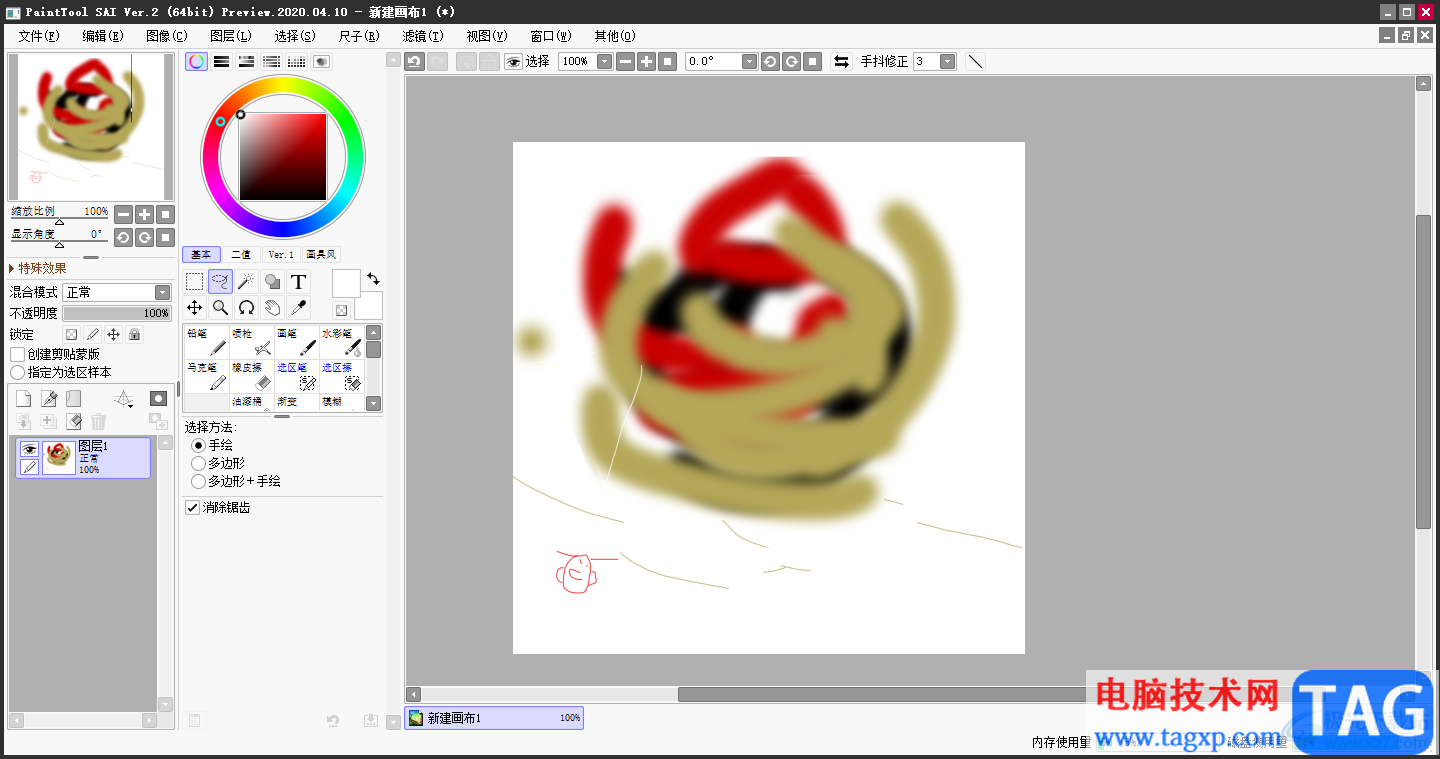Viewport: 1440px width, 759px height.
Task: Enable 指定为选区样本 option
Action: [x=18, y=373]
